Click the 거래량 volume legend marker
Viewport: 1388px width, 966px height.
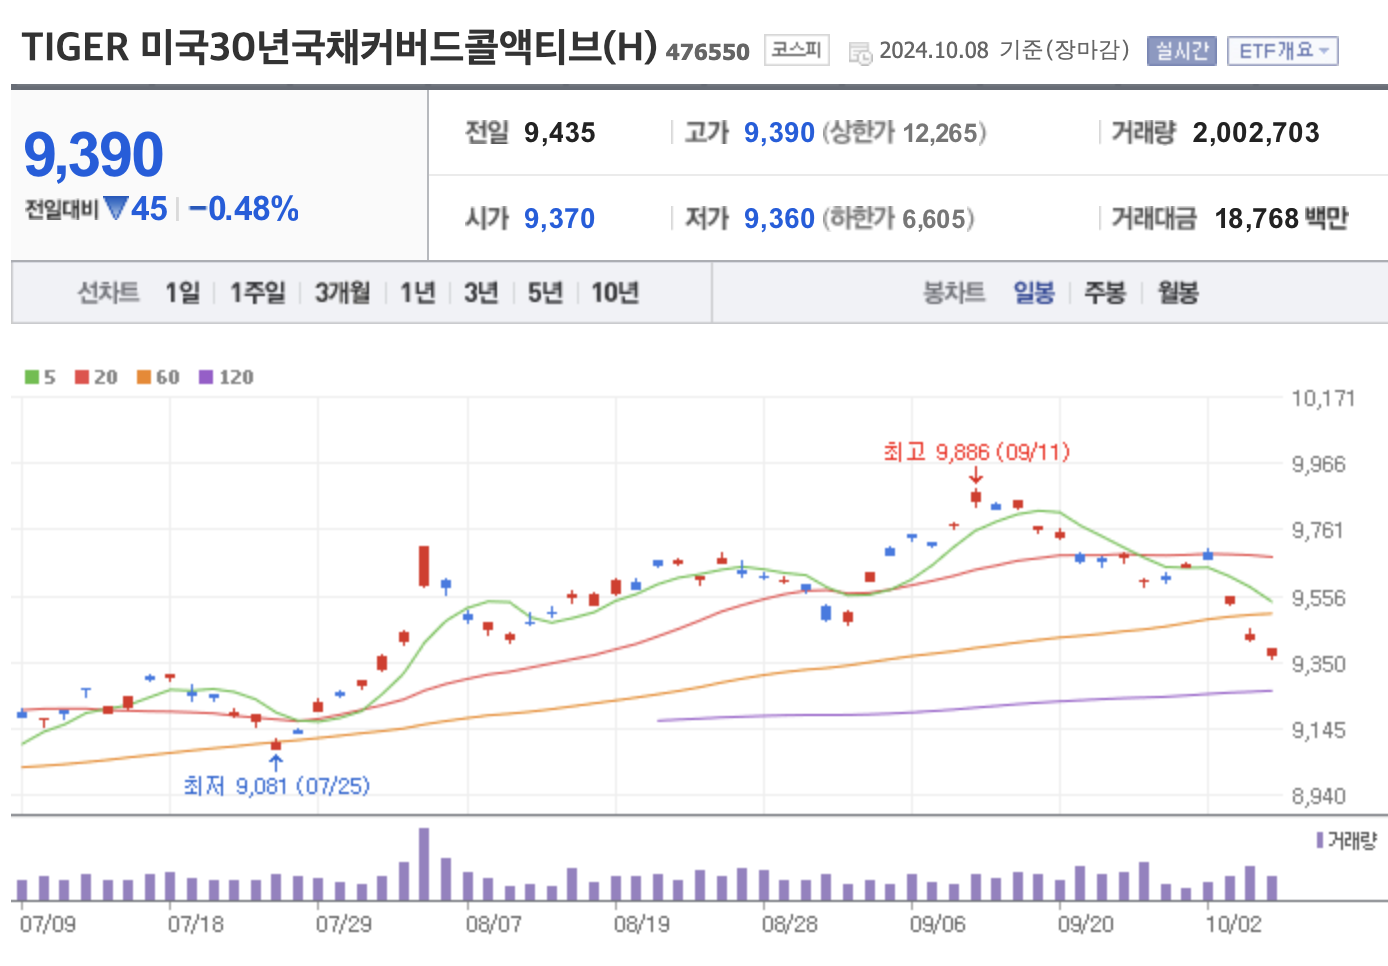tap(1320, 840)
